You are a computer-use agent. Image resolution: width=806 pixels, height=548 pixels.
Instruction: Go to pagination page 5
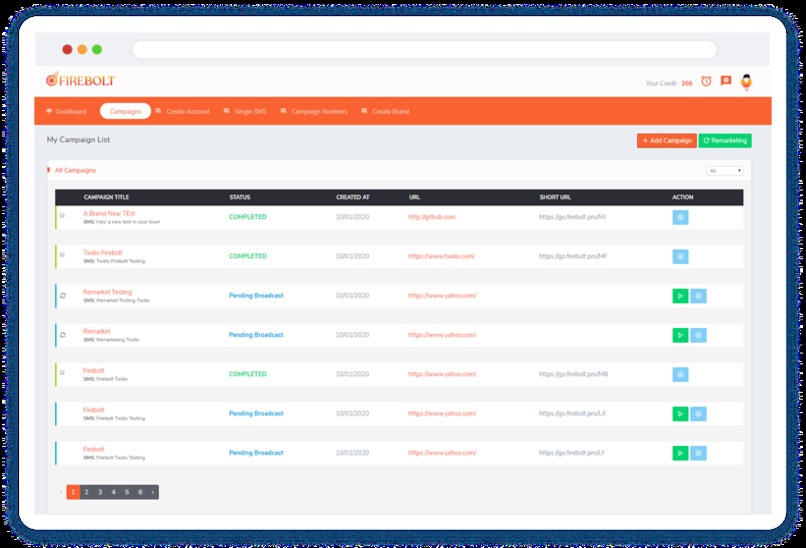[x=127, y=492]
